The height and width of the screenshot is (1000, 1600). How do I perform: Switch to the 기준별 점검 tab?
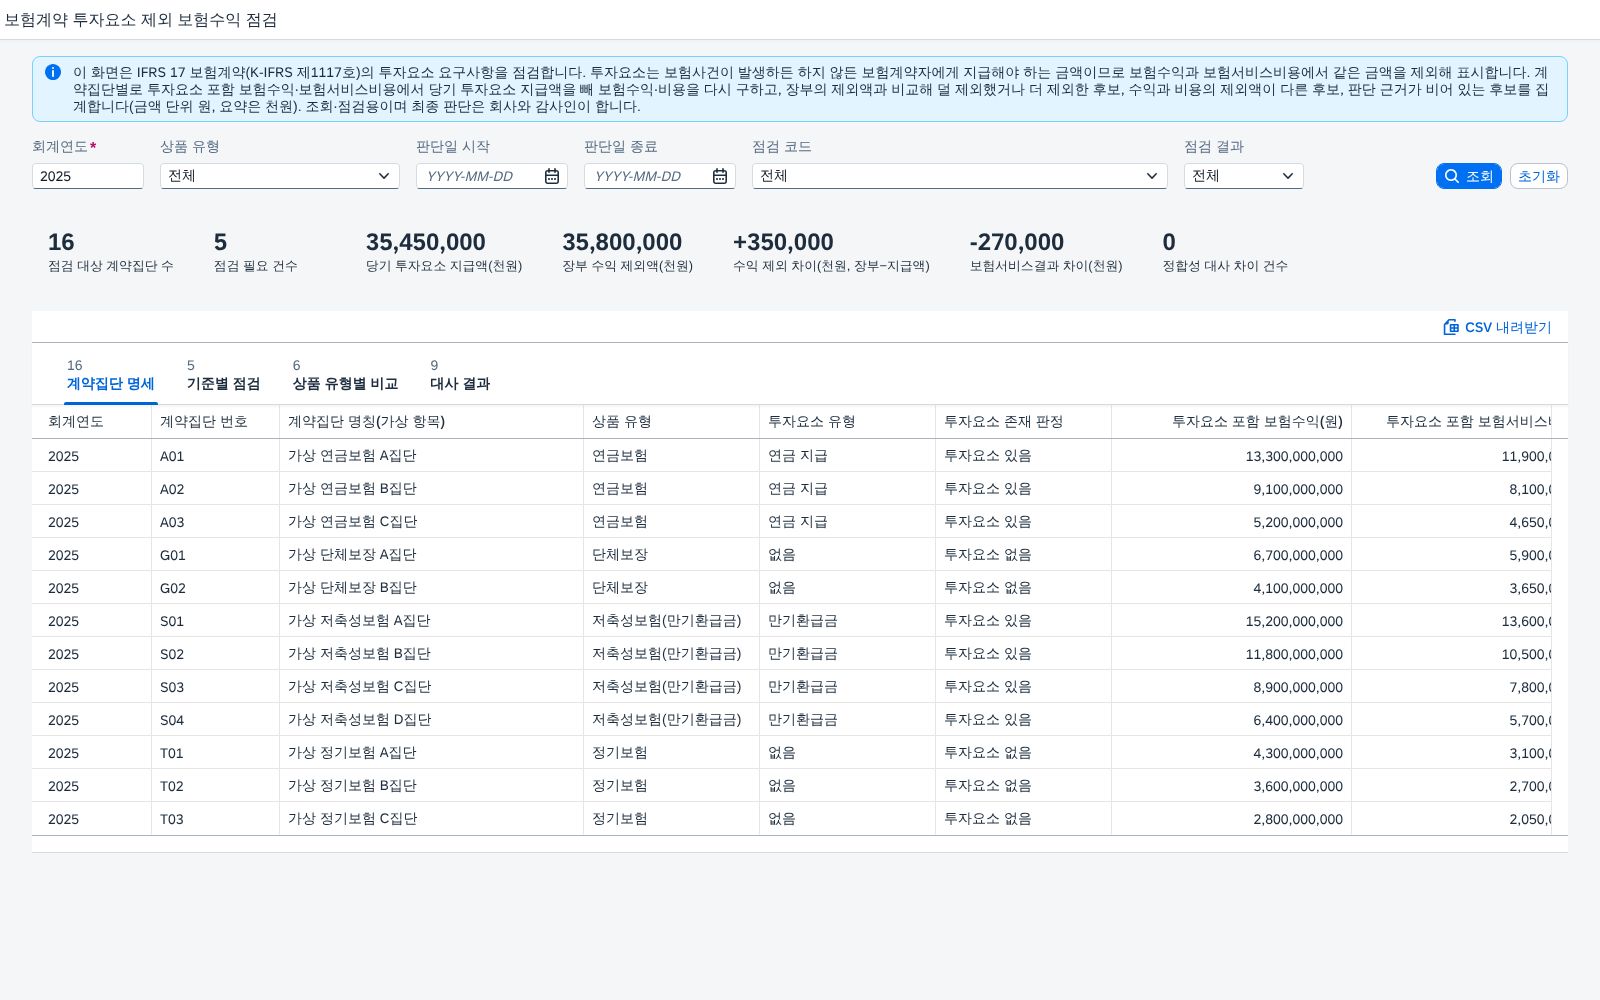click(223, 375)
